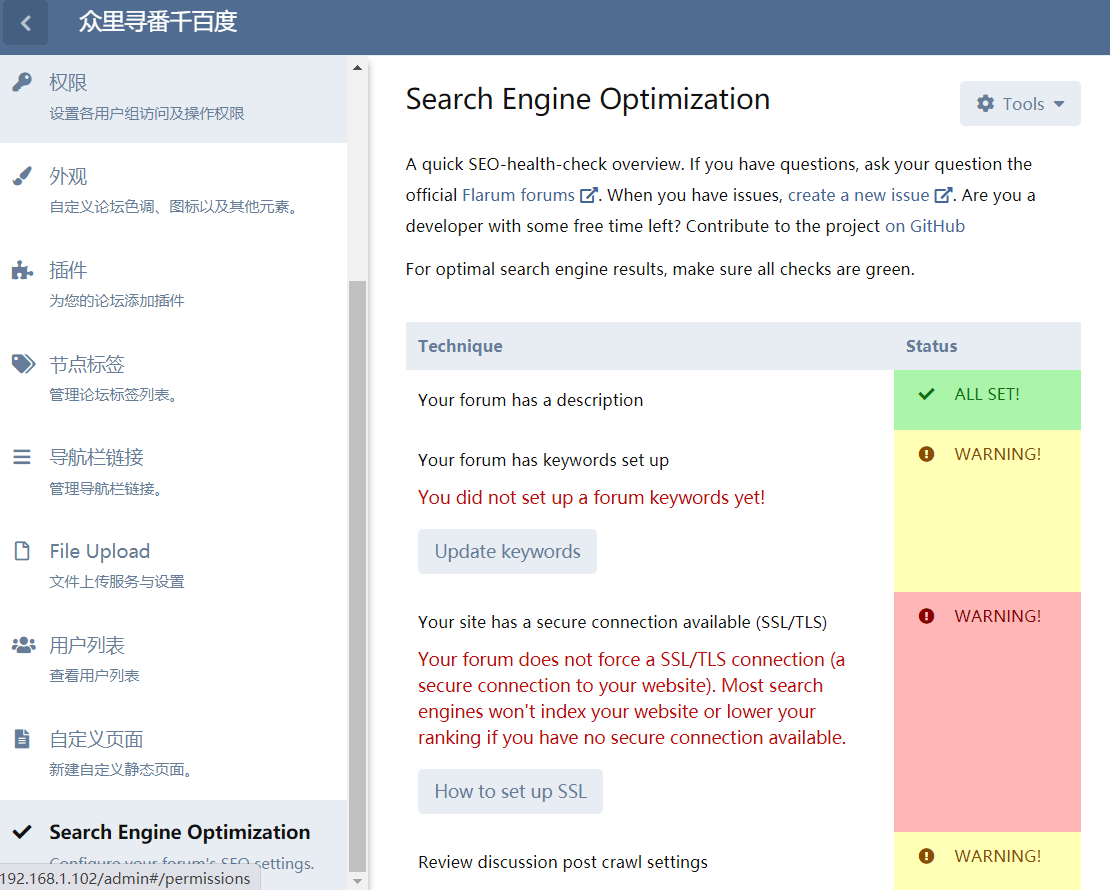The image size is (1110, 890).
Task: Click the hamburger bars icon beside 导航栏链接
Action: 22,457
